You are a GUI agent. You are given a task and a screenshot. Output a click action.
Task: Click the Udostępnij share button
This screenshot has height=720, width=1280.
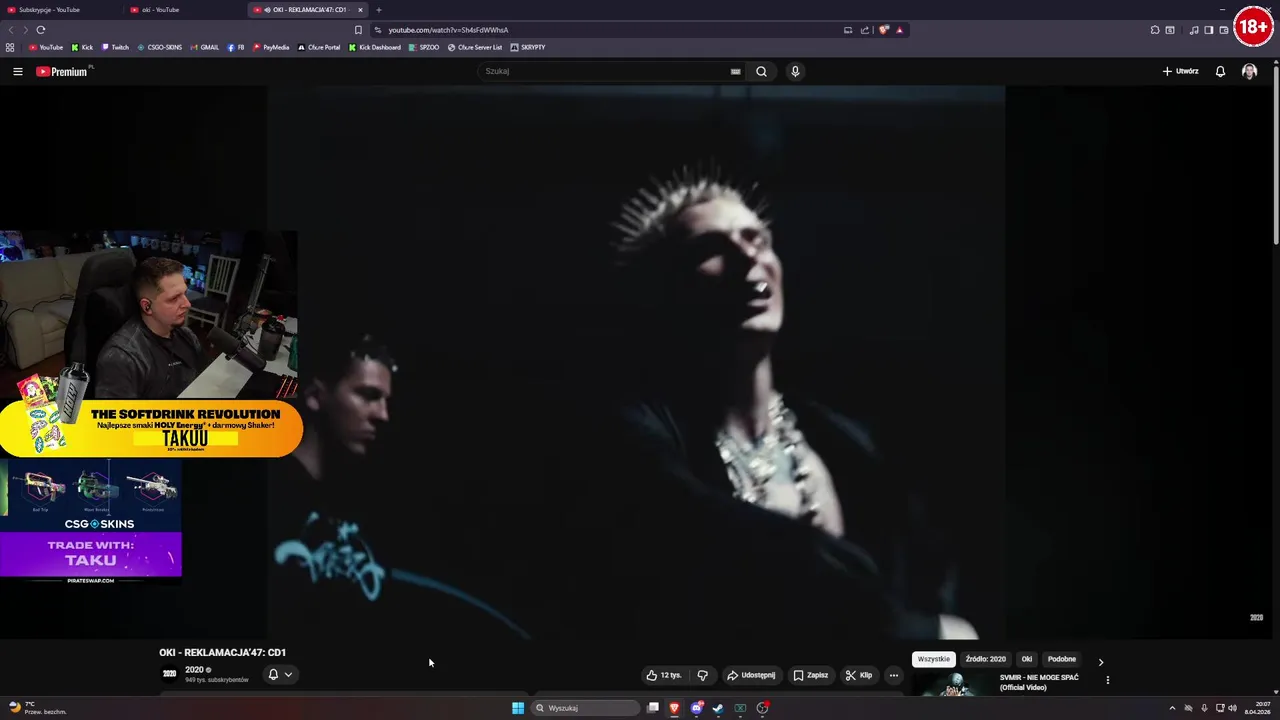(x=751, y=675)
